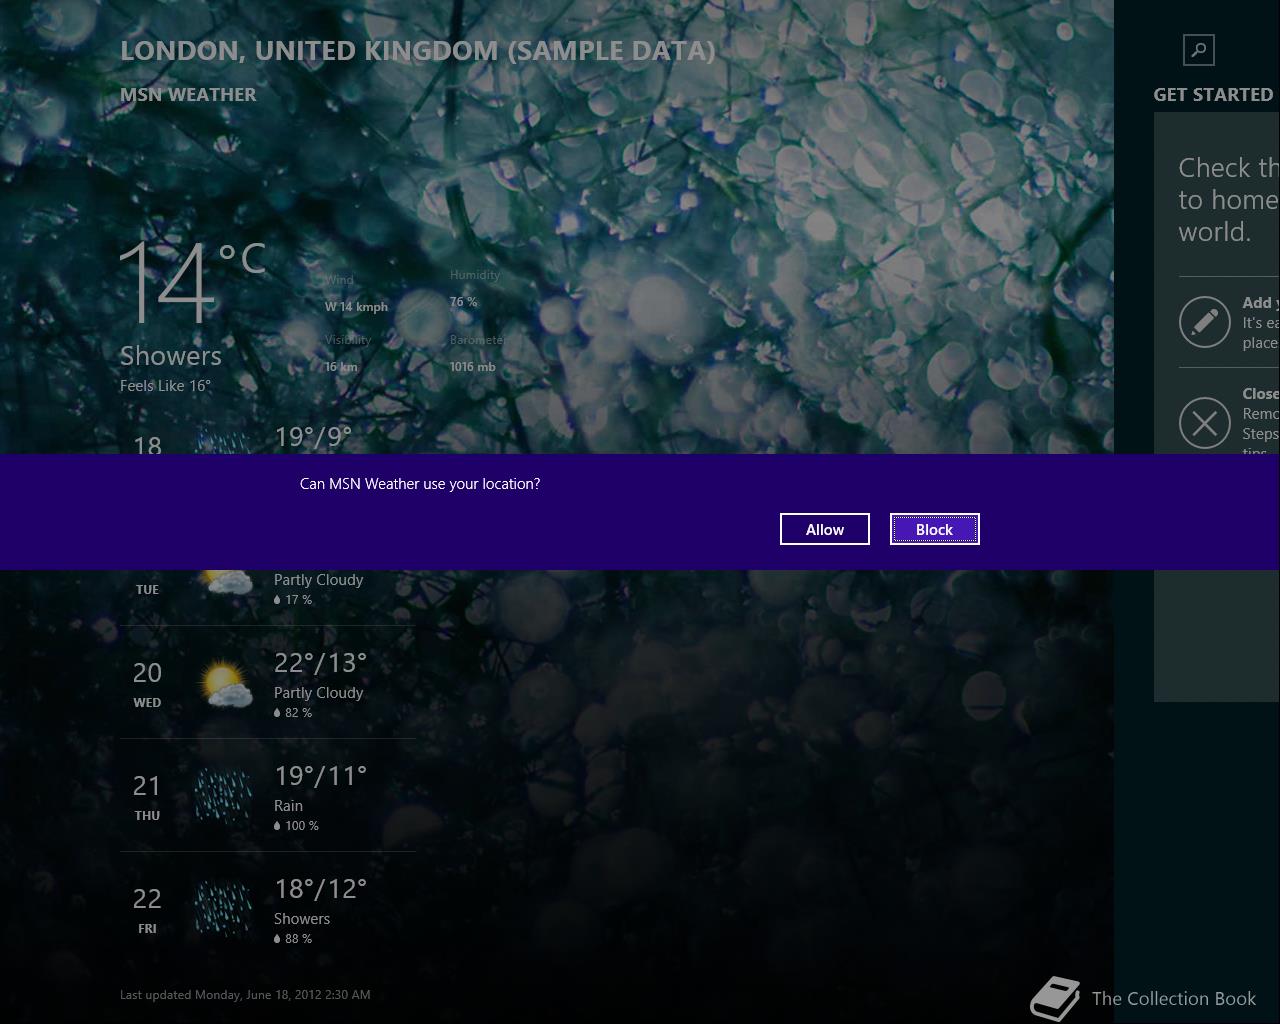Click the showers icon for Friday 22
1280x1024 pixels.
[223, 909]
